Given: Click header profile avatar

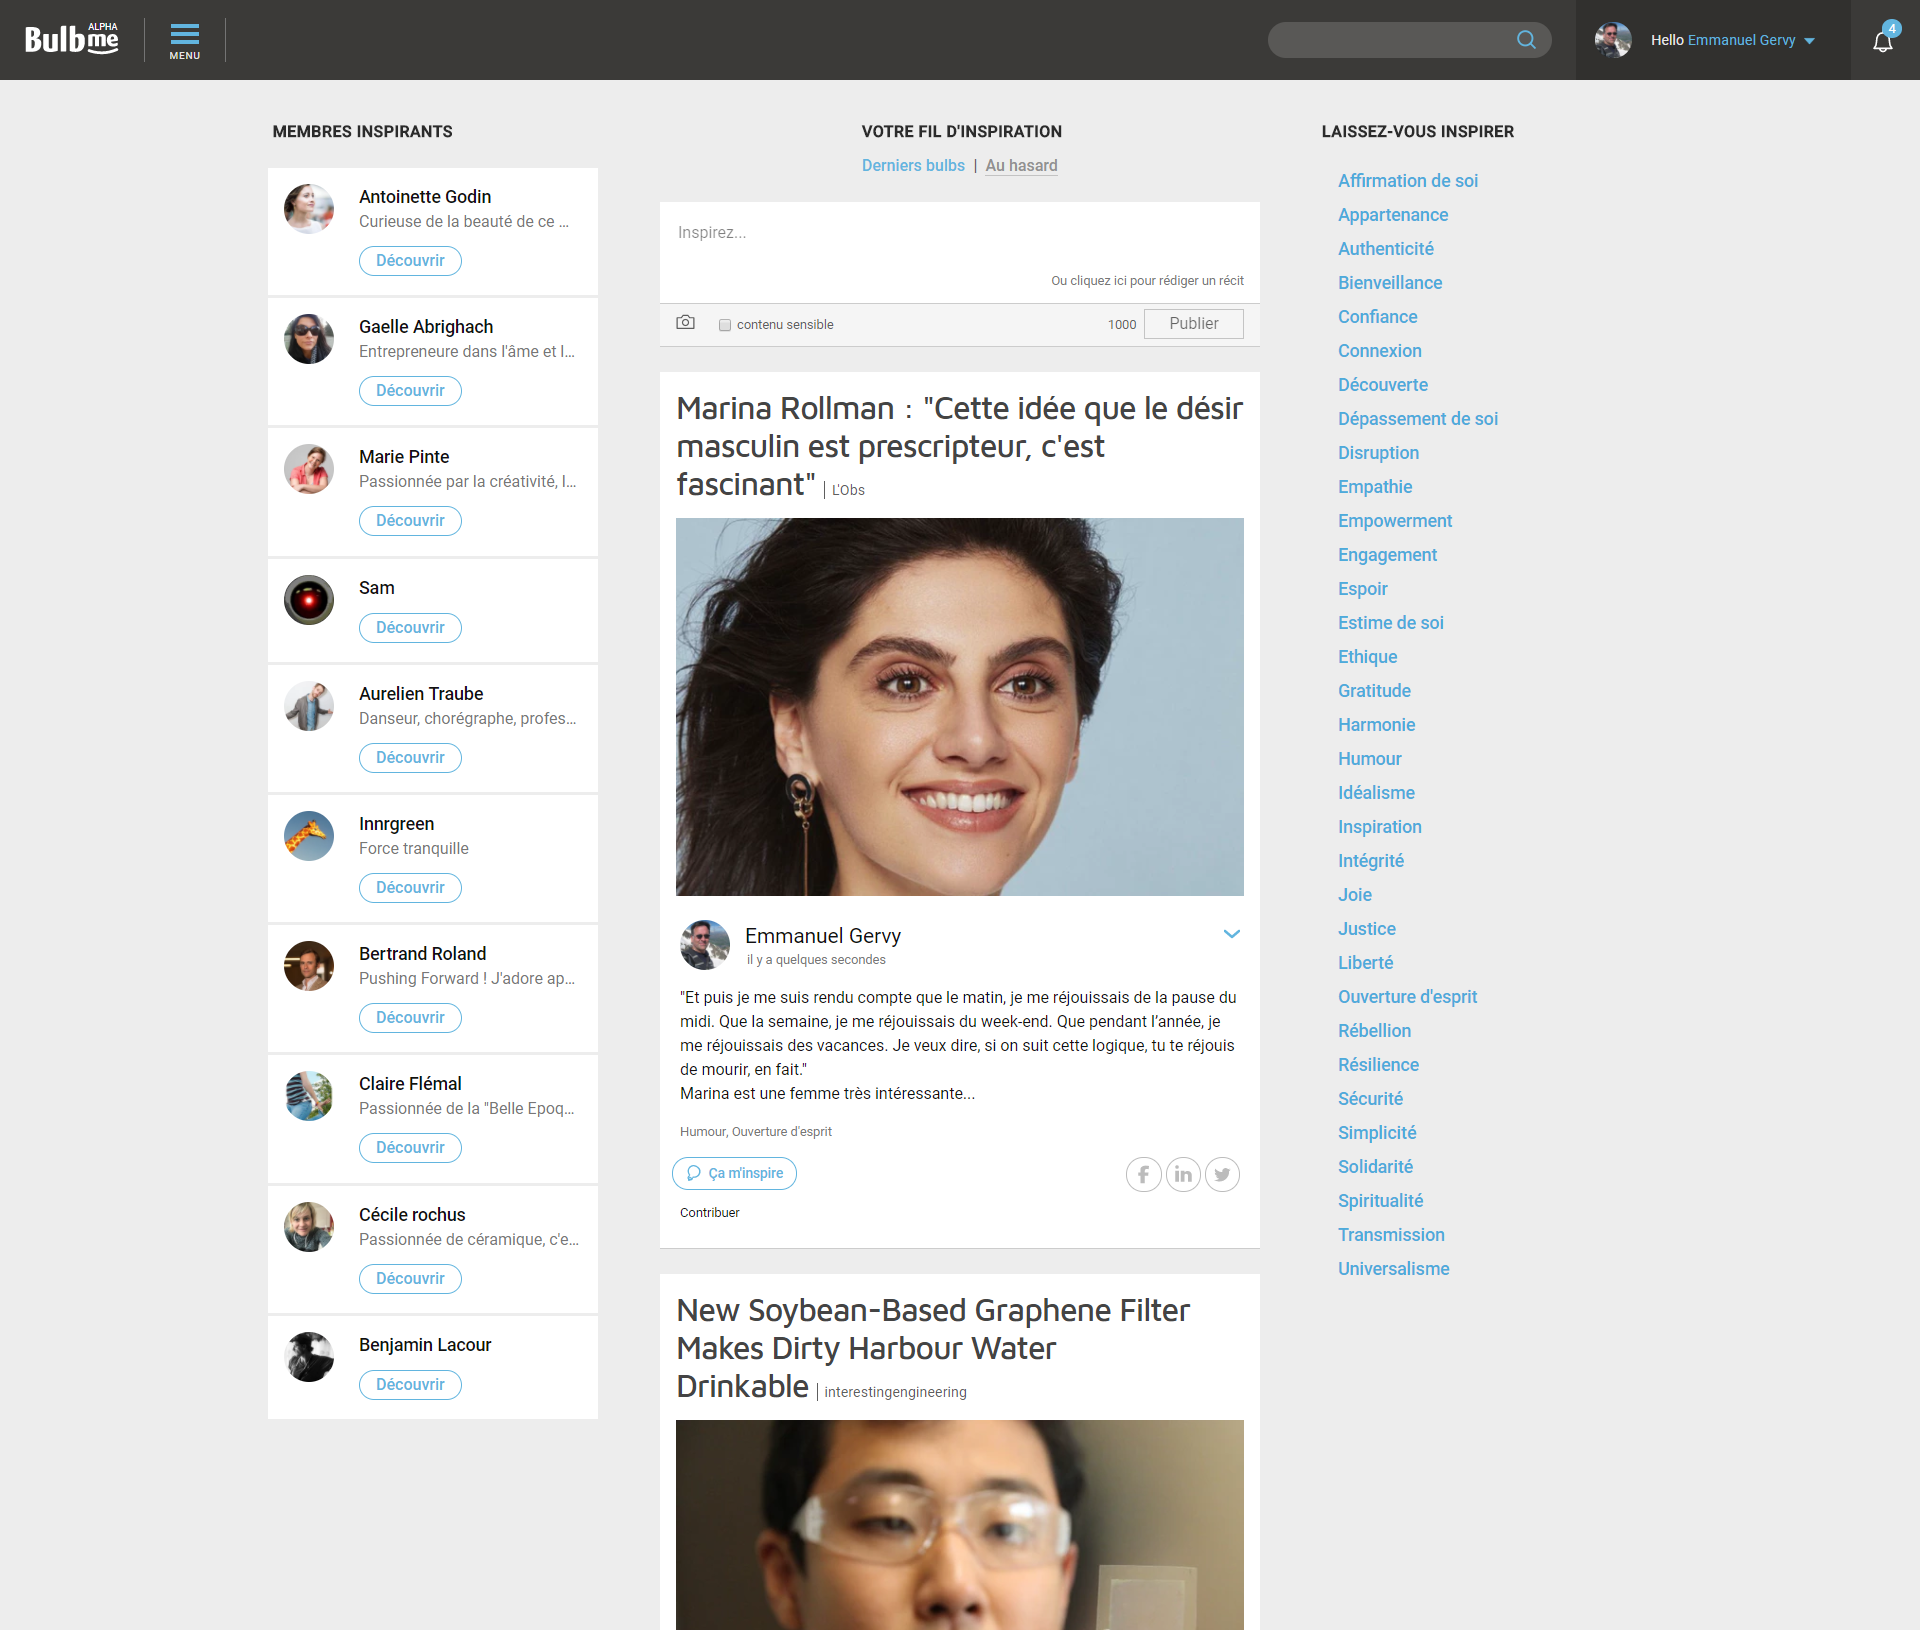Looking at the screenshot, I should [x=1613, y=40].
